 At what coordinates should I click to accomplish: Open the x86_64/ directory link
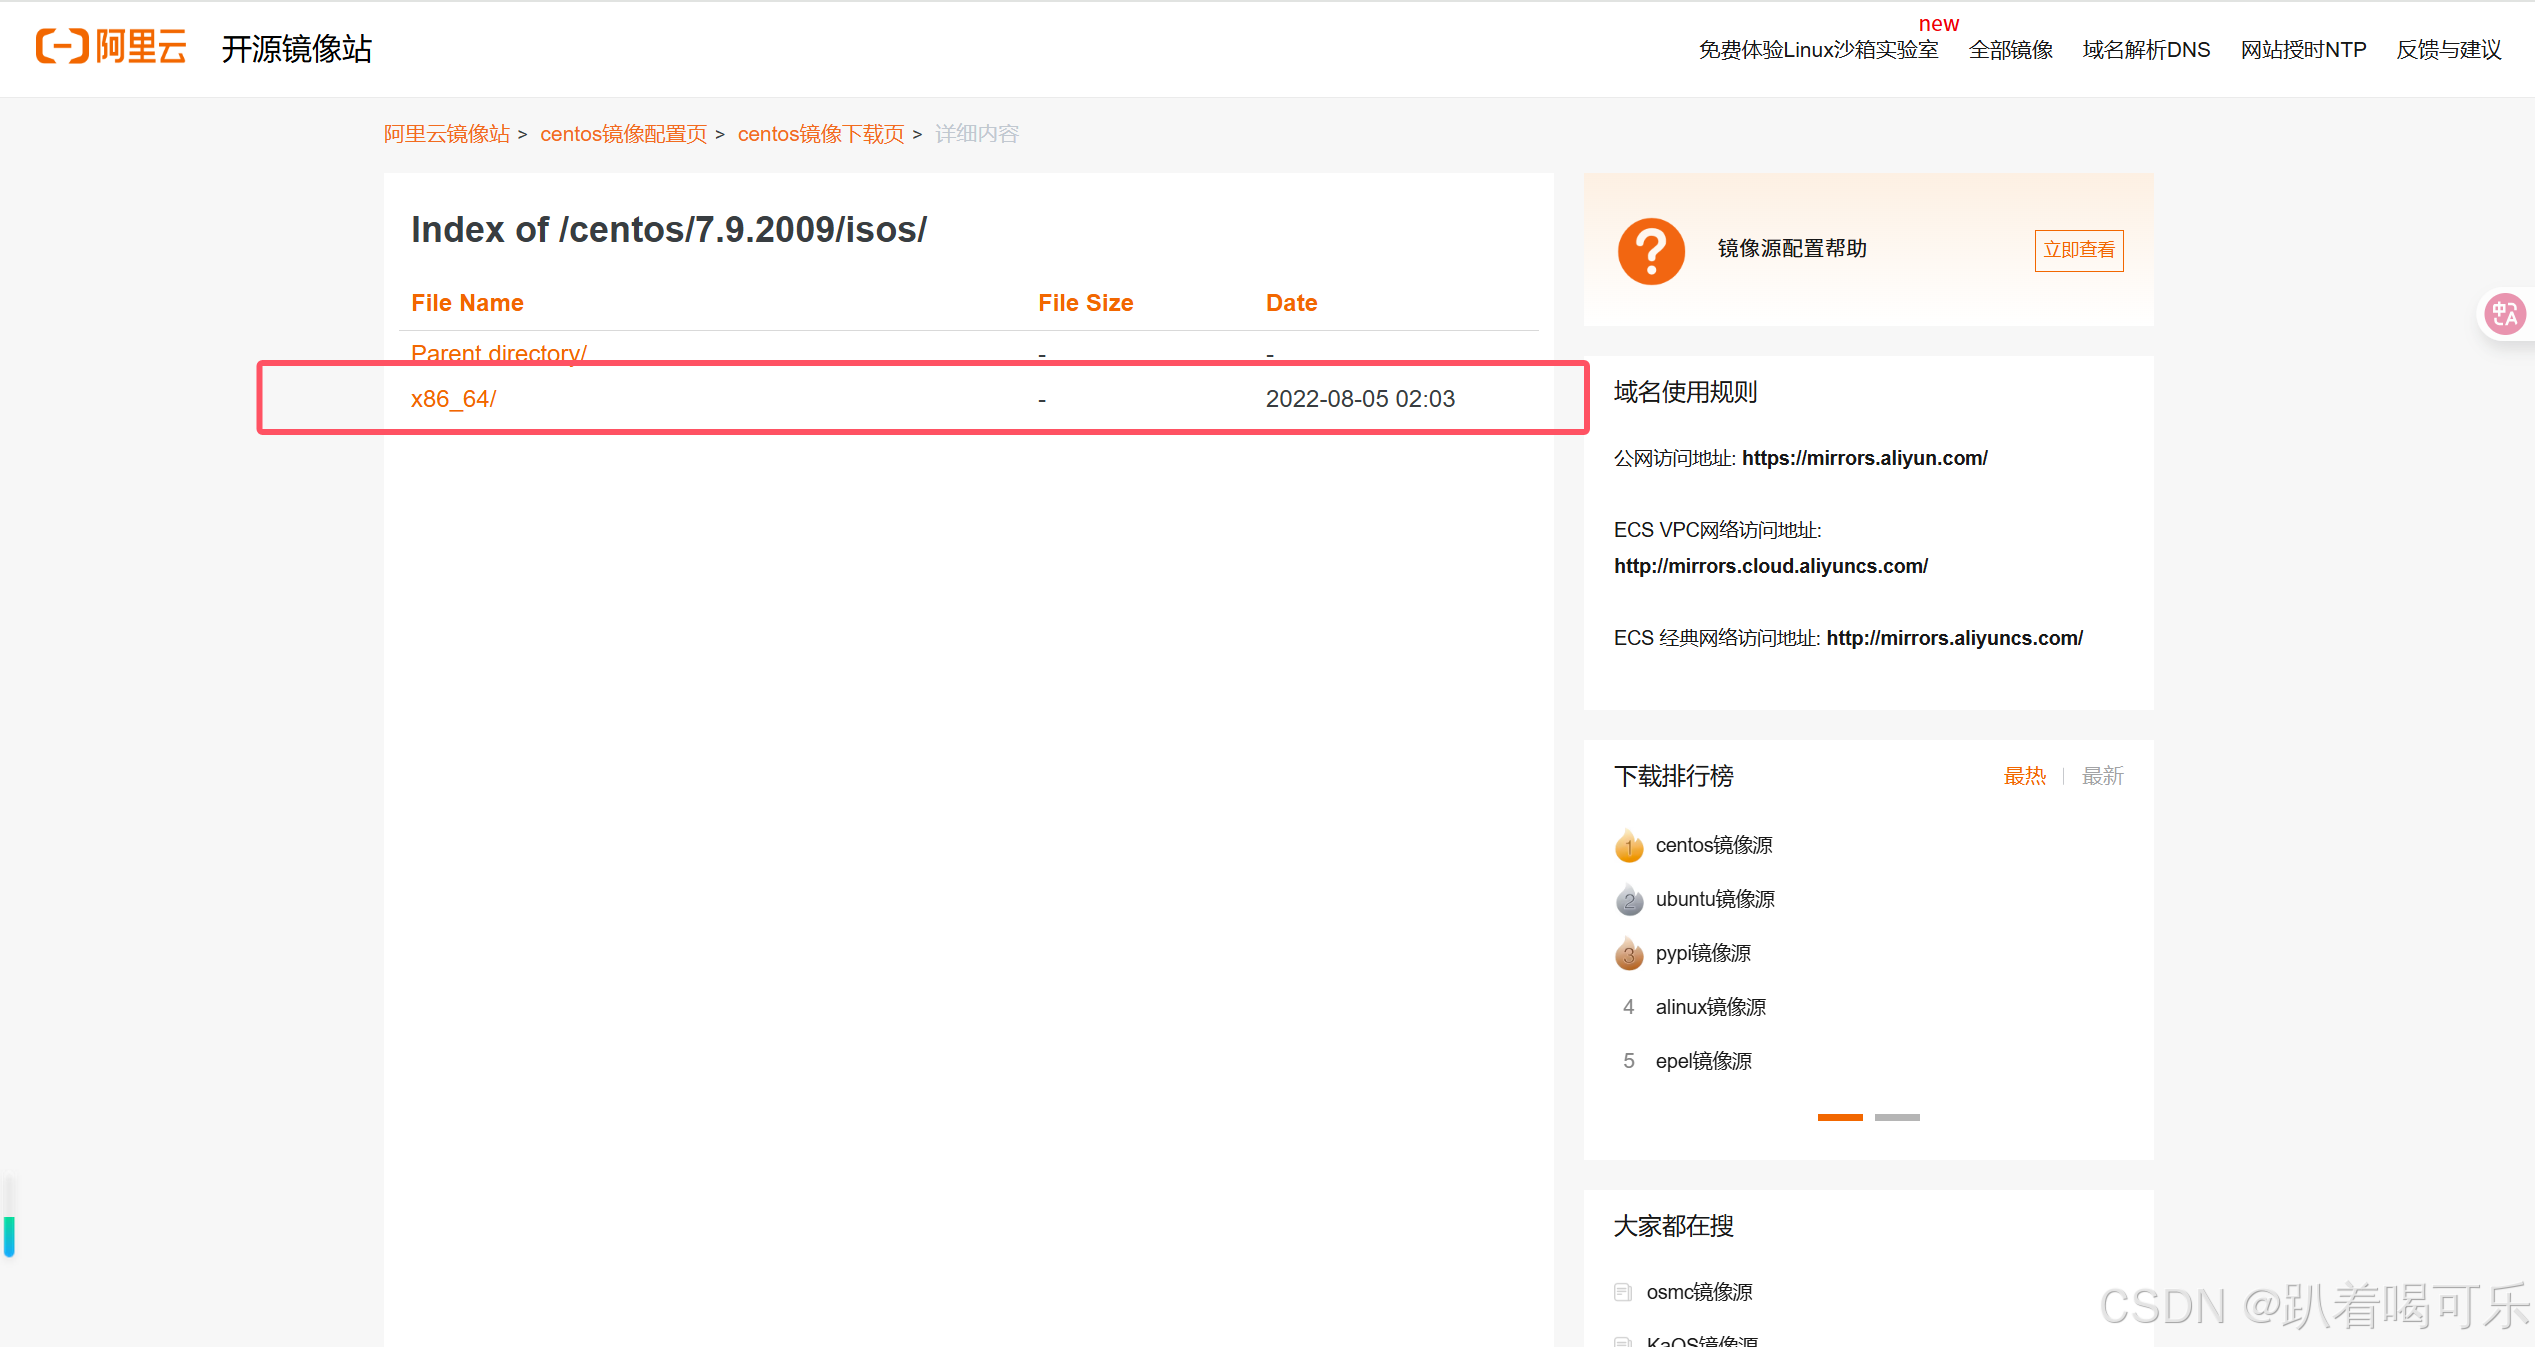point(453,399)
